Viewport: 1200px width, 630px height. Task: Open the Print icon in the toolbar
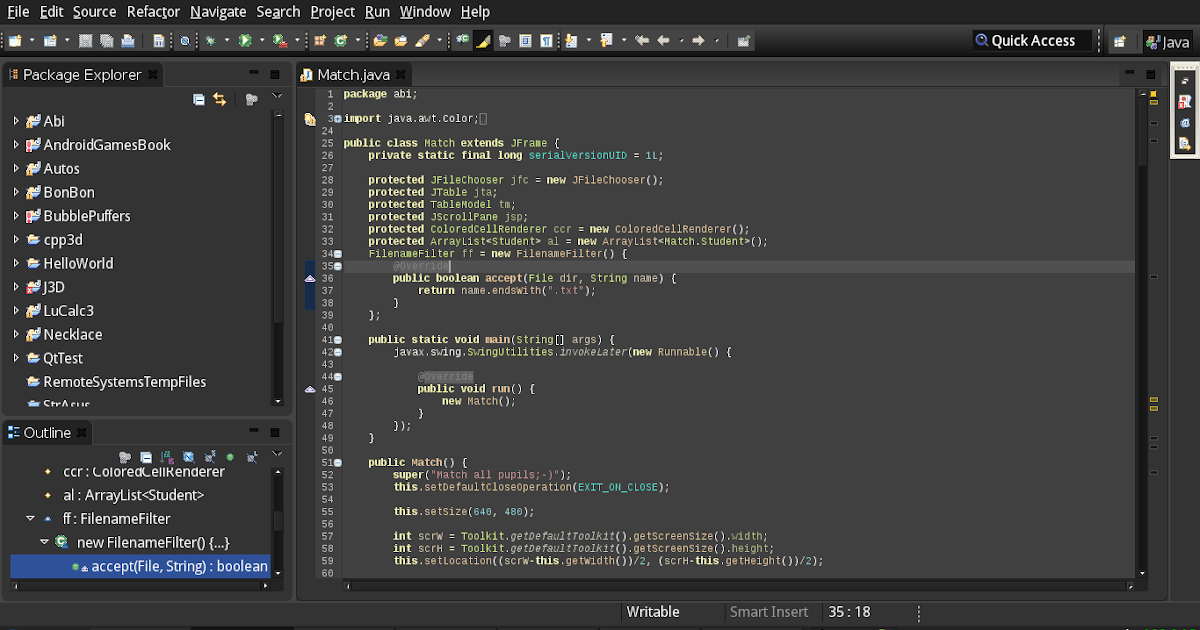pyautogui.click(x=128, y=40)
